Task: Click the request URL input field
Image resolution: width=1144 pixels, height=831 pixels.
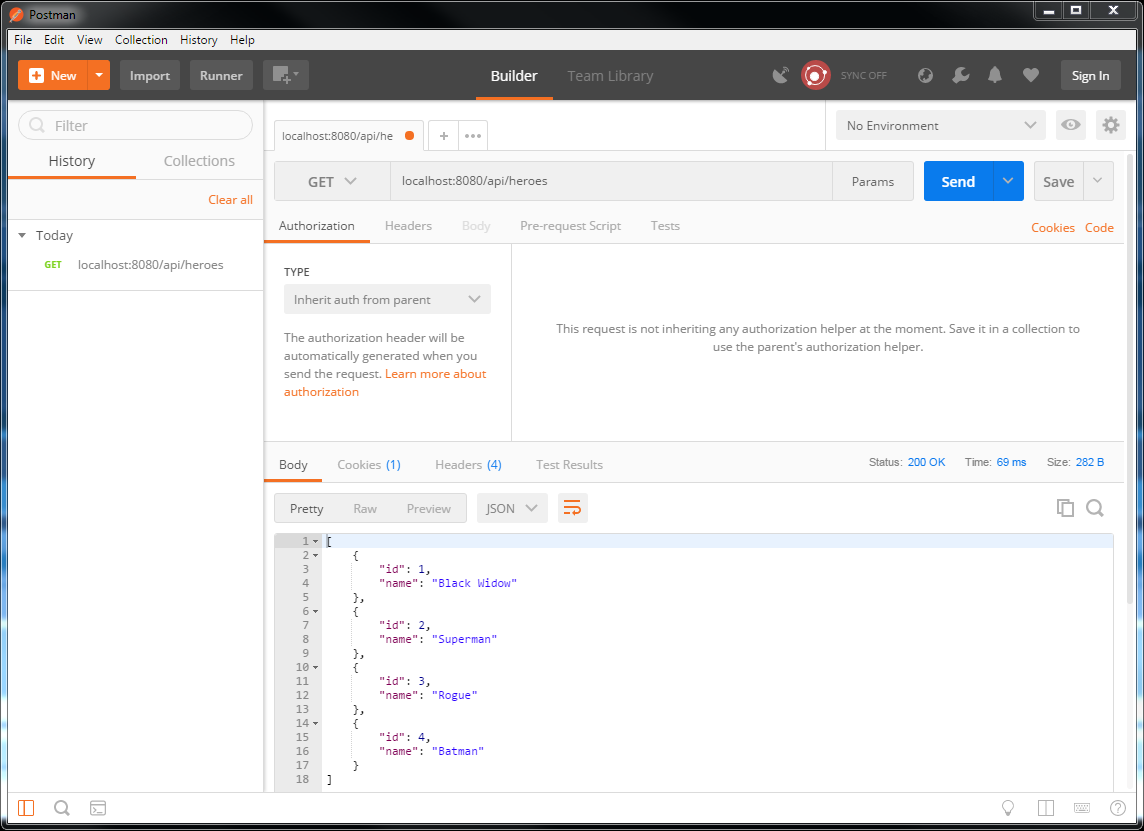Action: coord(611,181)
